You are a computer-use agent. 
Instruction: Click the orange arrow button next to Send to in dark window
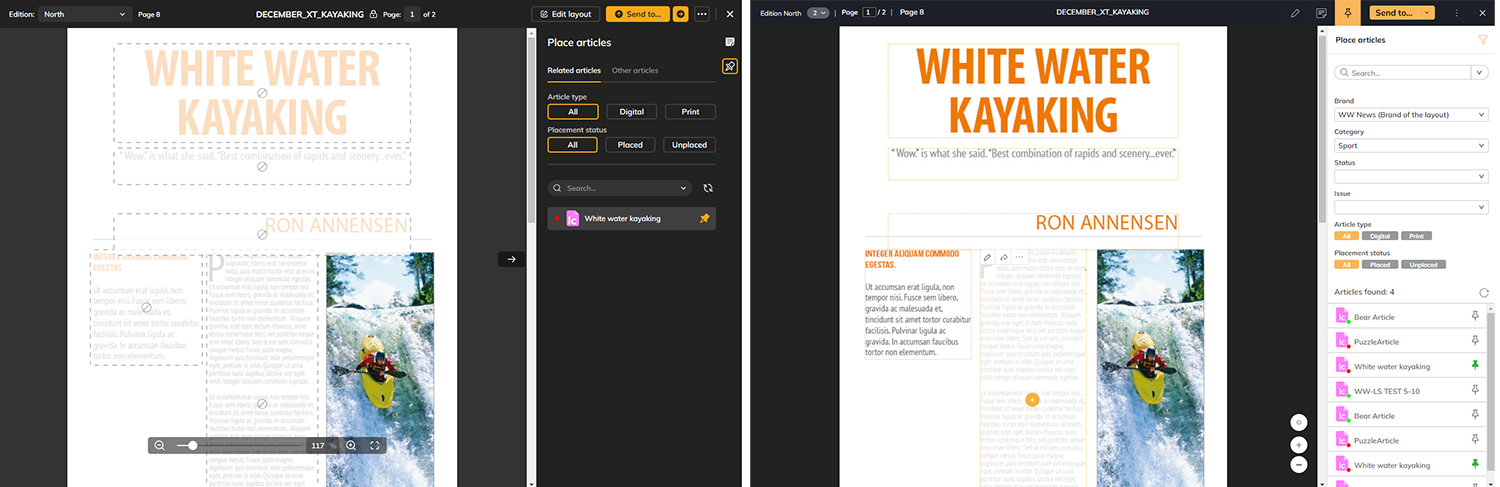[681, 14]
